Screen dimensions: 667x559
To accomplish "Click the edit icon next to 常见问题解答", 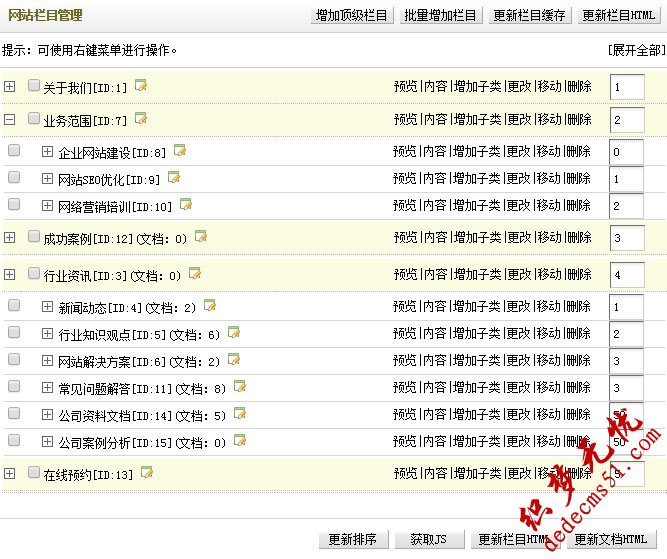I will tap(240, 386).
